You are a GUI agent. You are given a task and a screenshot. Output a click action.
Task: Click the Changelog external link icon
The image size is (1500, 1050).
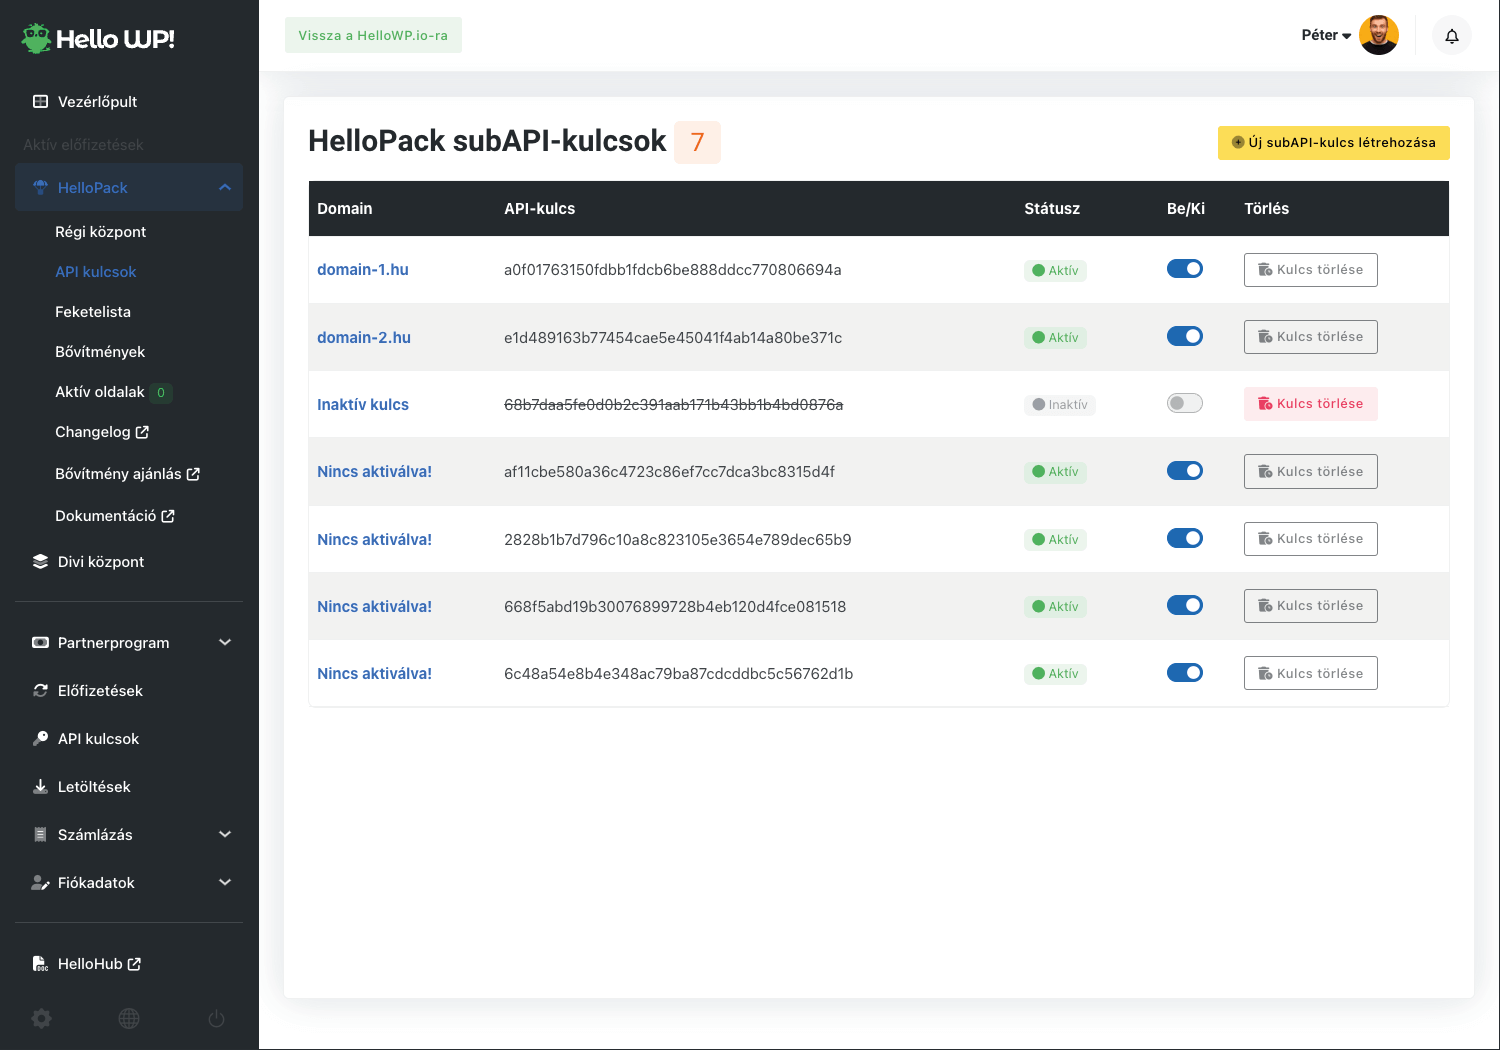pos(142,432)
